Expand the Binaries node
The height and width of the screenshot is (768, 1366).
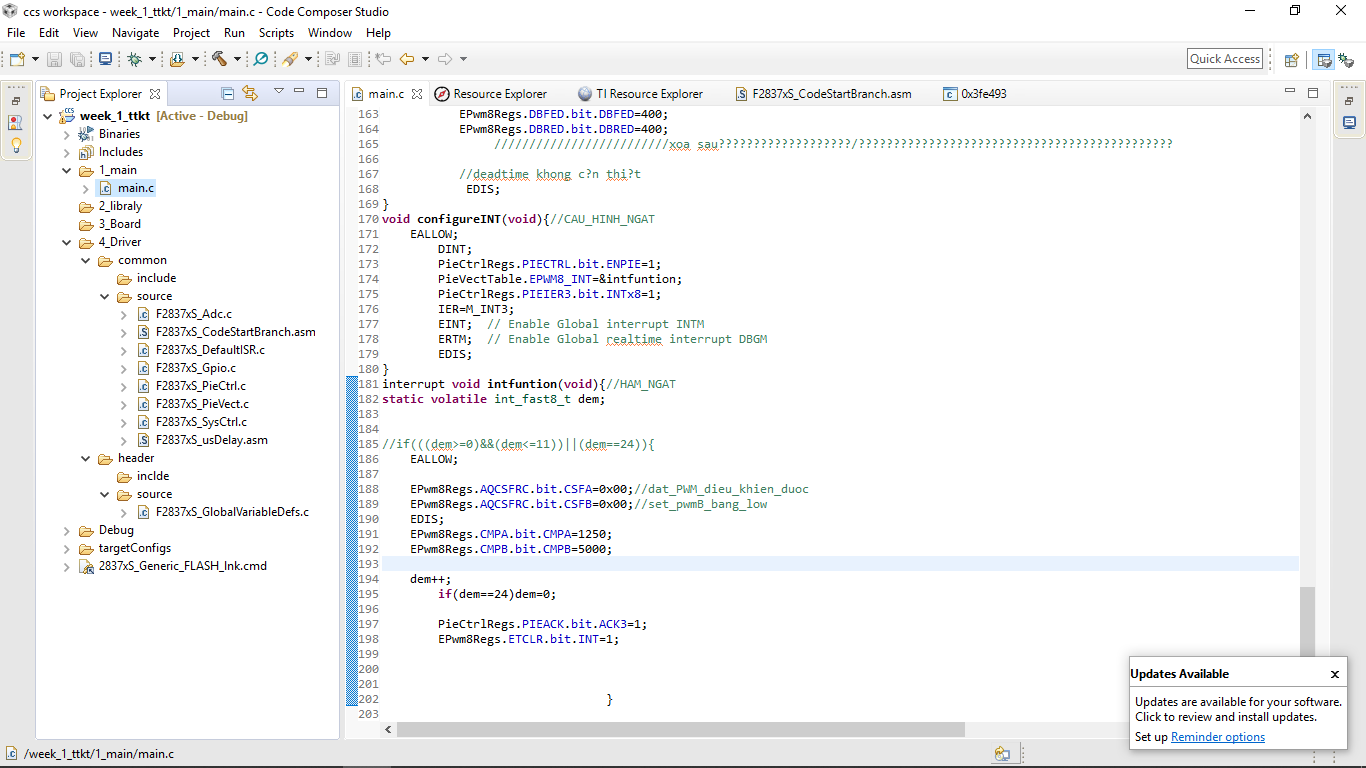[x=67, y=134]
